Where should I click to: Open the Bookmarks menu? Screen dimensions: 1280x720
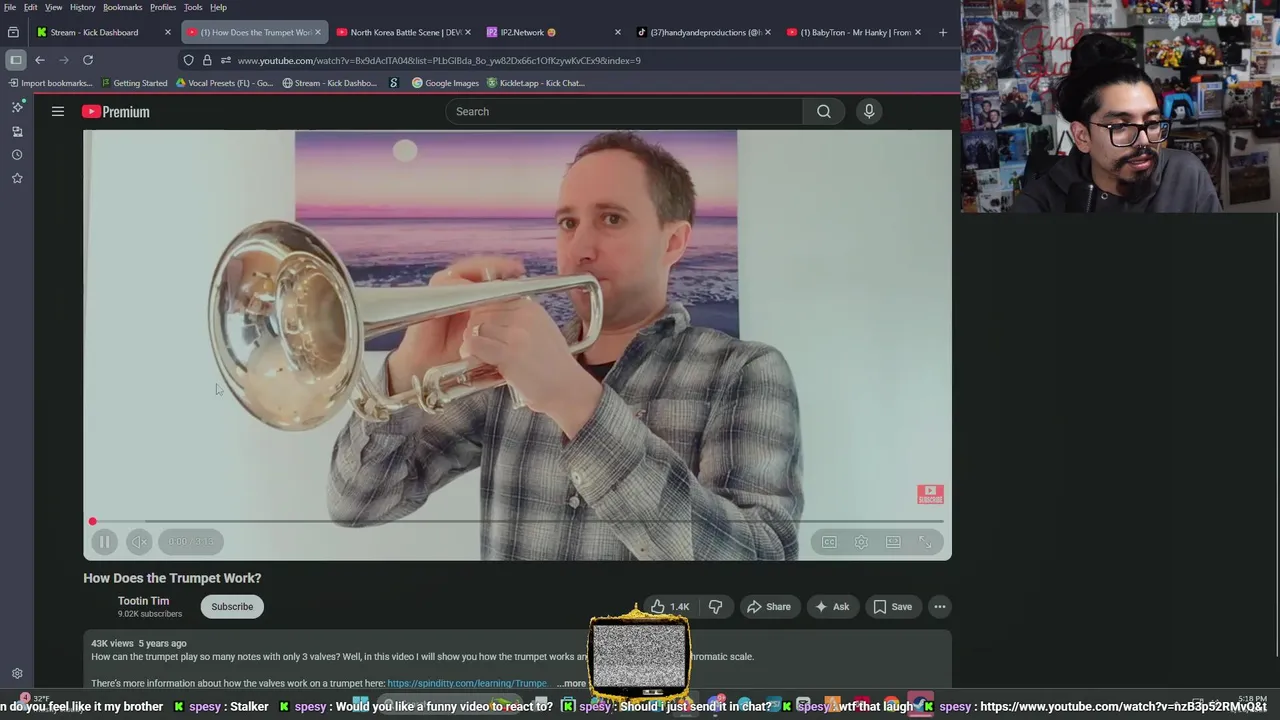pos(123,7)
